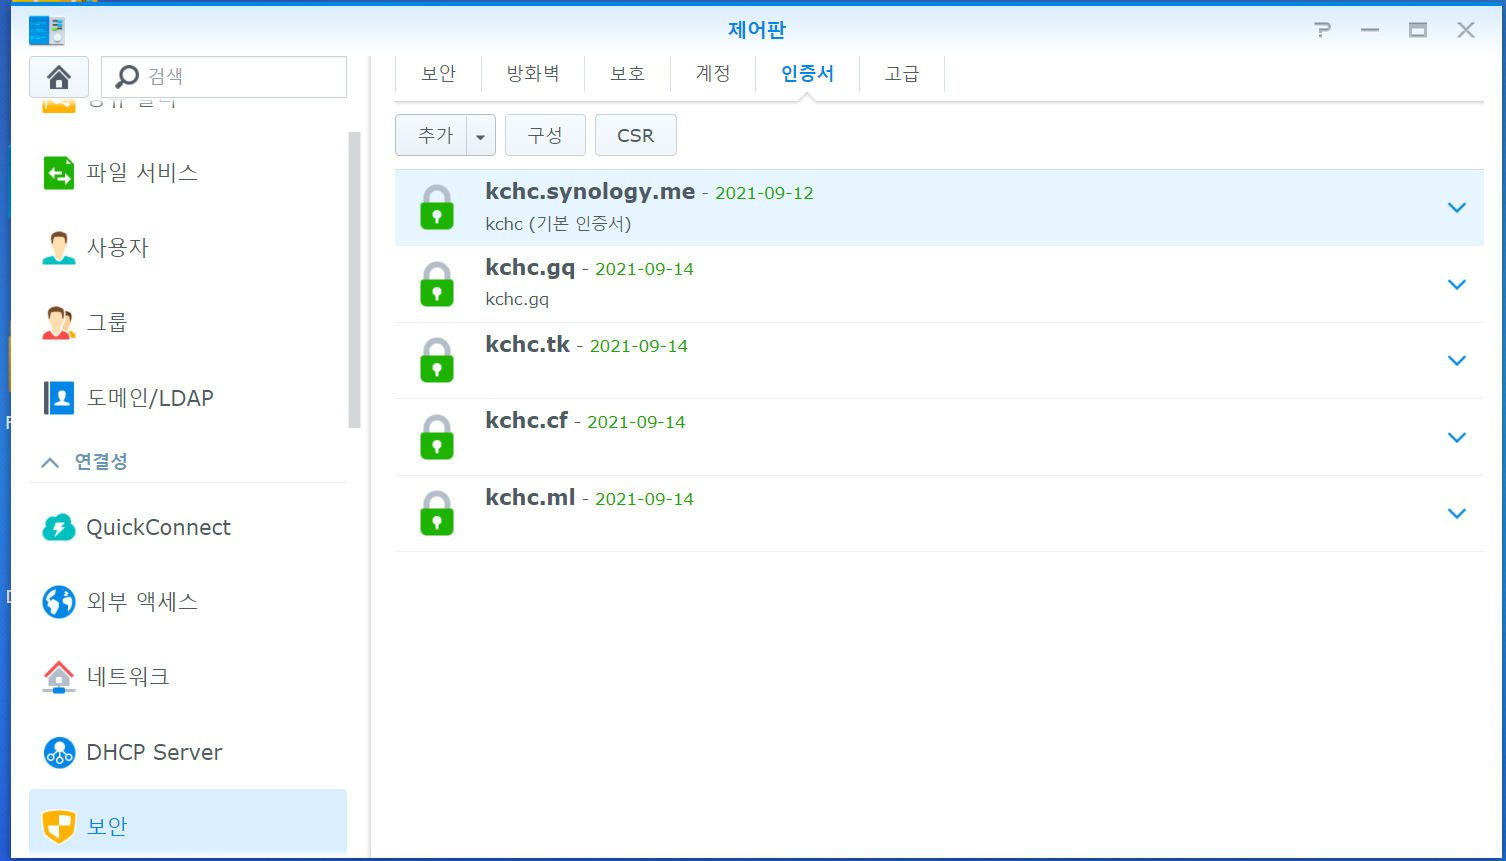Open the Group (그룹) icon
The height and width of the screenshot is (861, 1506).
[x=59, y=323]
